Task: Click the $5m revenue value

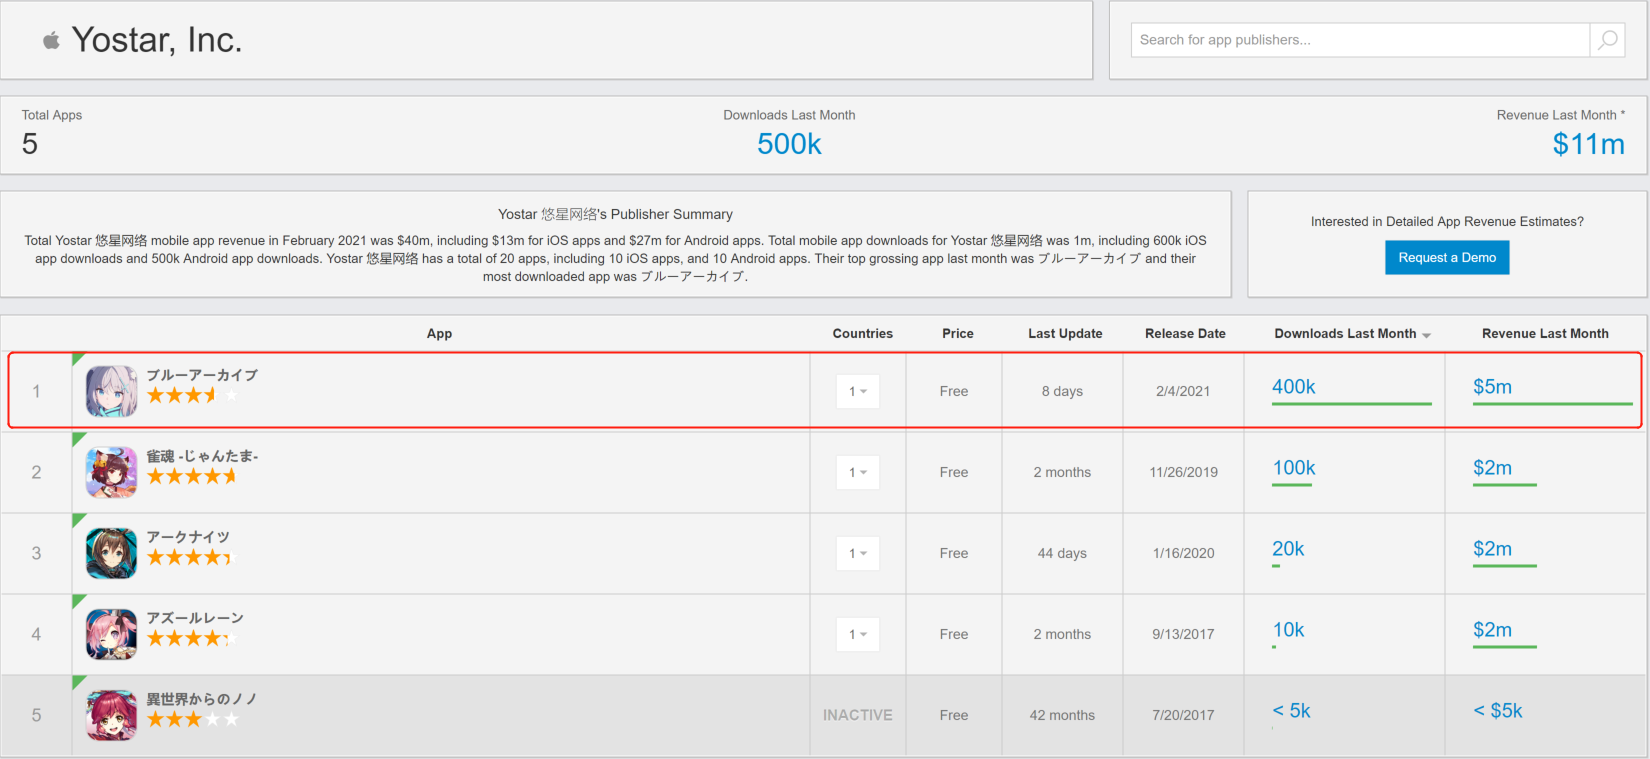Action: 1492,387
